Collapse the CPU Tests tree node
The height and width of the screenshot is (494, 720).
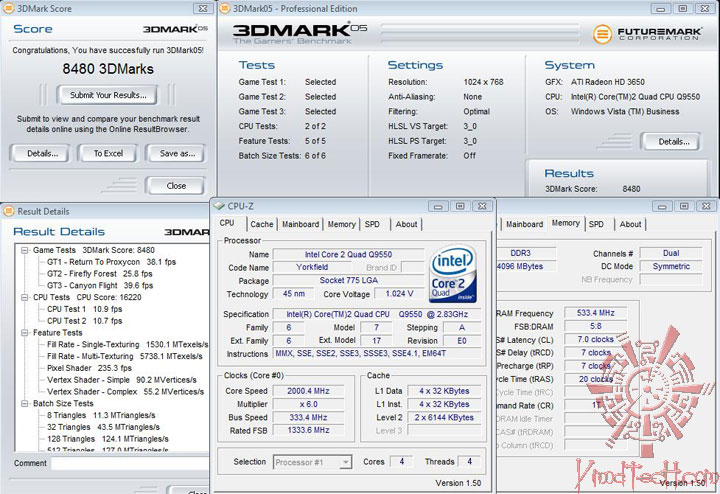24,298
